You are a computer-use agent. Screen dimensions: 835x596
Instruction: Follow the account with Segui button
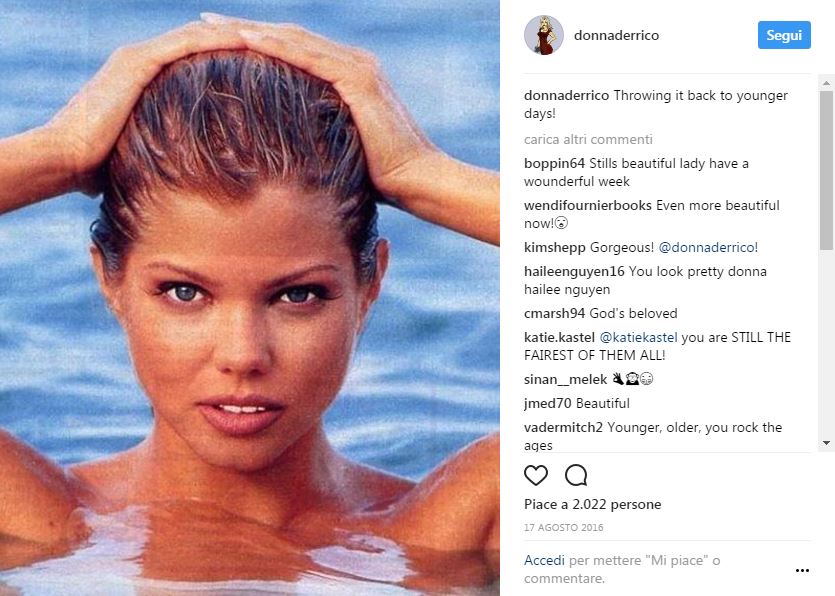784,35
